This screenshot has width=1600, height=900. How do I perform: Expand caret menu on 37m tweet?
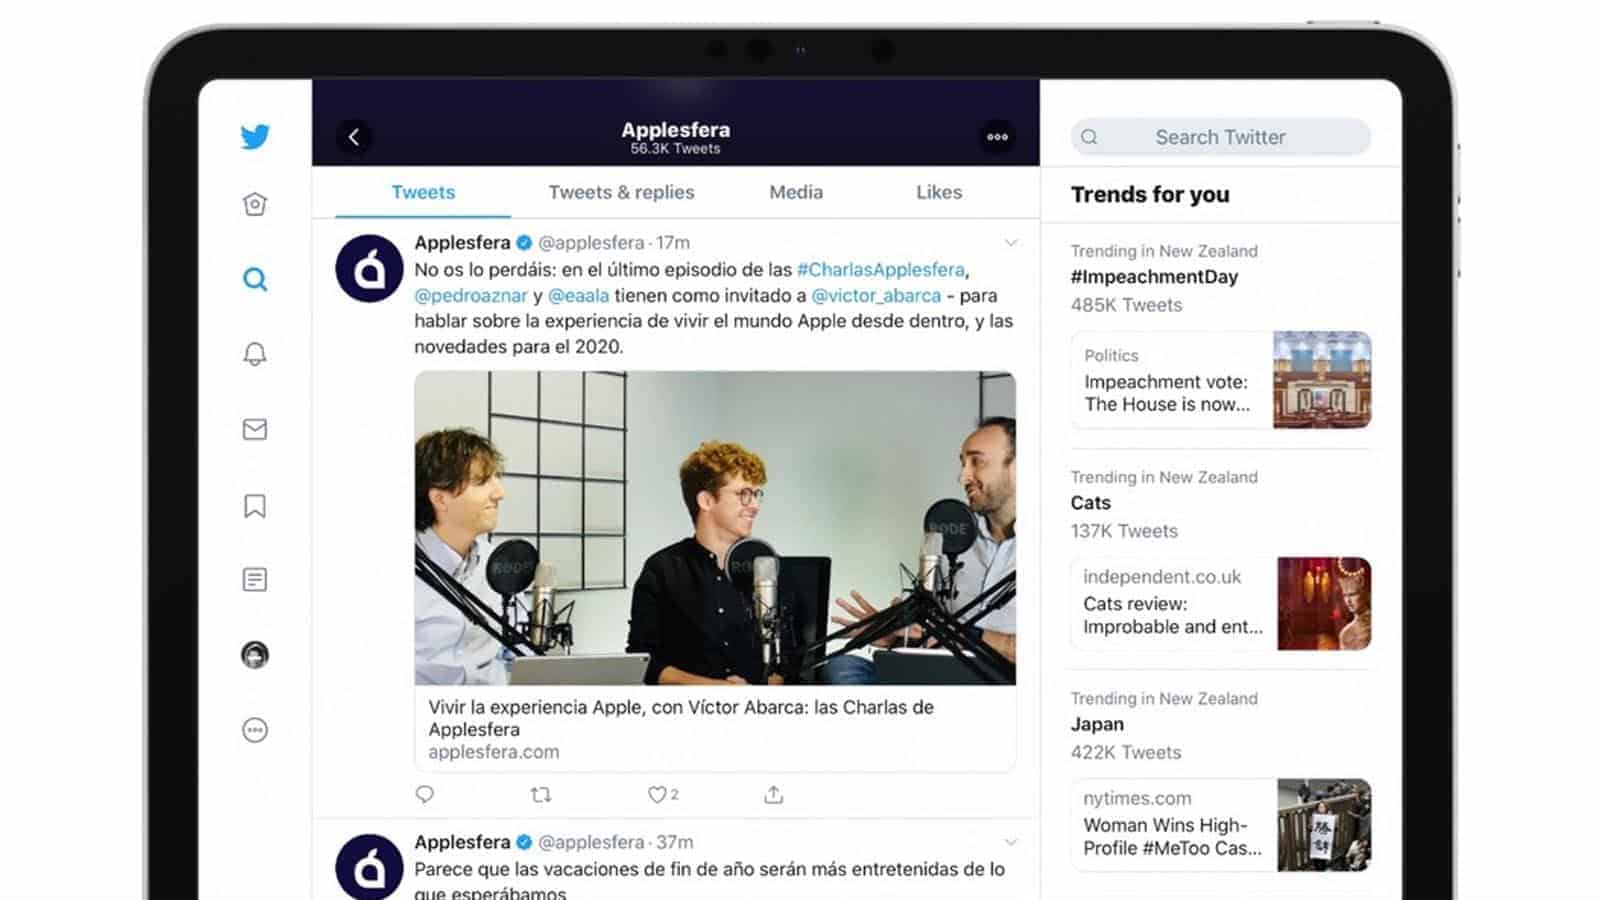point(1011,842)
